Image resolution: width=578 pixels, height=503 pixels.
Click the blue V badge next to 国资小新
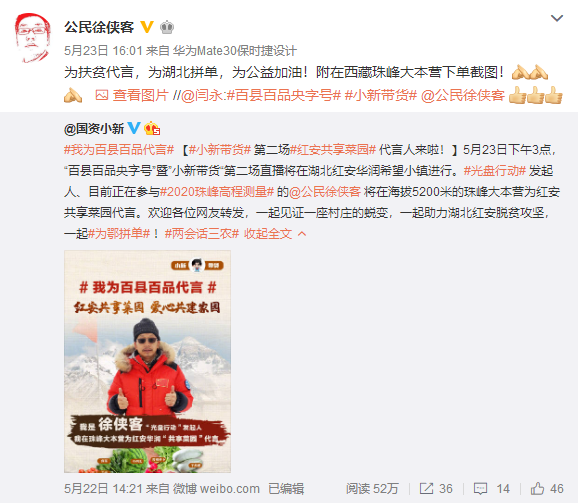click(x=134, y=128)
